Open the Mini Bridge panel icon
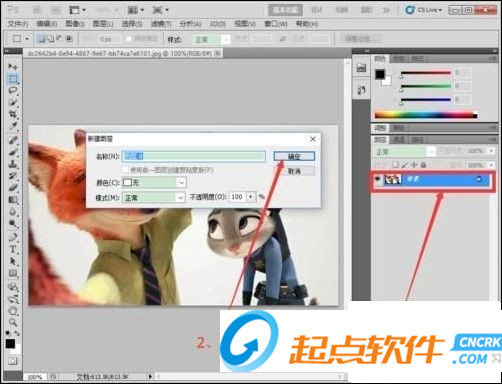 pyautogui.click(x=361, y=68)
